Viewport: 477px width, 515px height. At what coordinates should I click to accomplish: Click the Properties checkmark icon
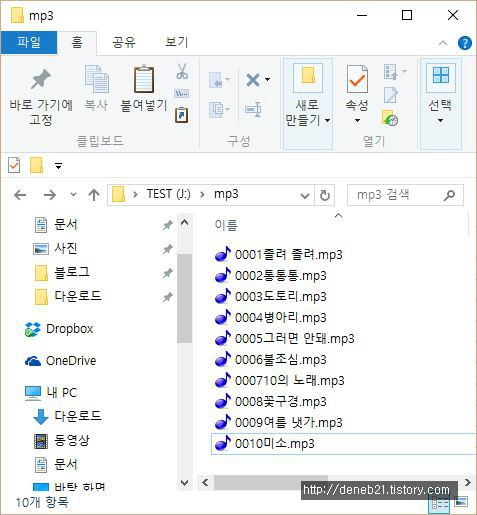pos(357,79)
